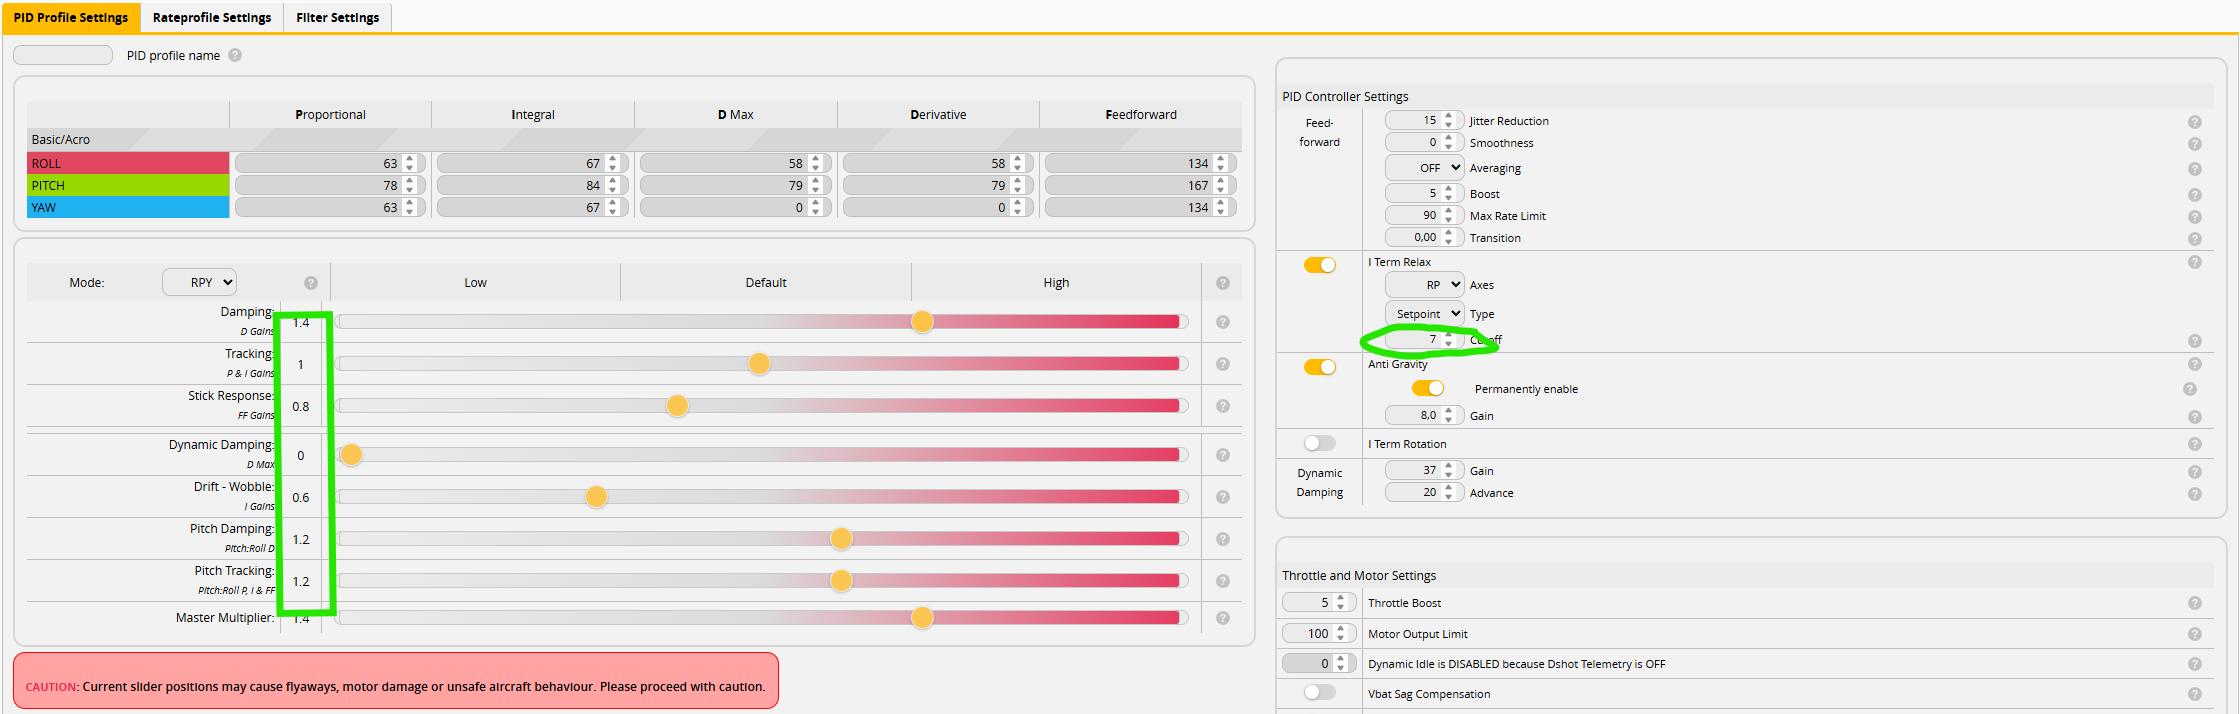
Task: Open the feedforward Averaging dropdown
Action: pos(1424,168)
